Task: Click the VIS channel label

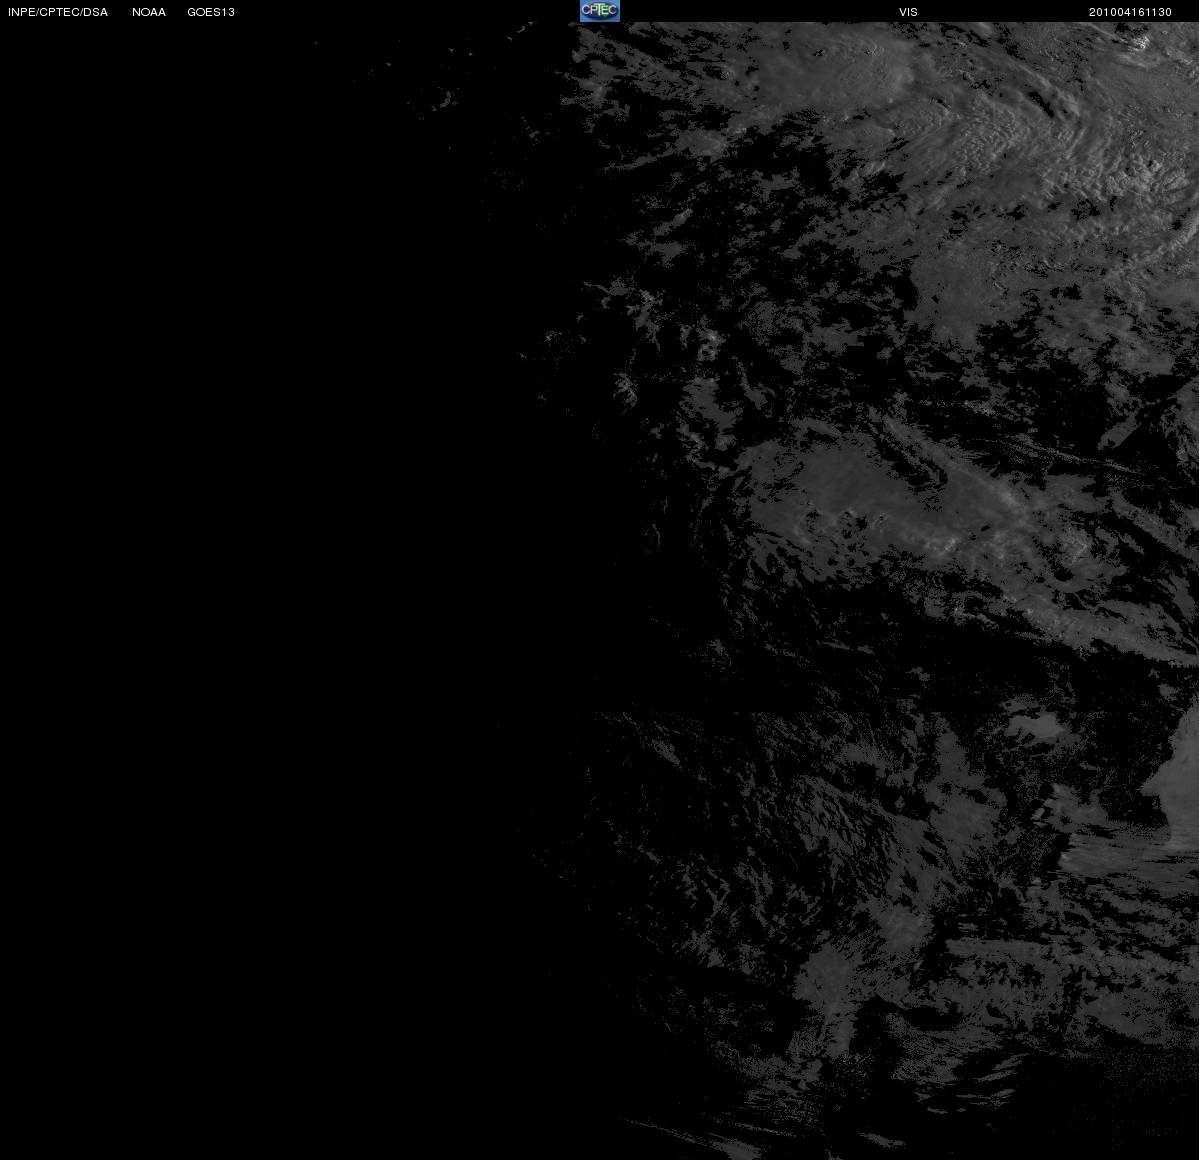Action: pyautogui.click(x=908, y=12)
